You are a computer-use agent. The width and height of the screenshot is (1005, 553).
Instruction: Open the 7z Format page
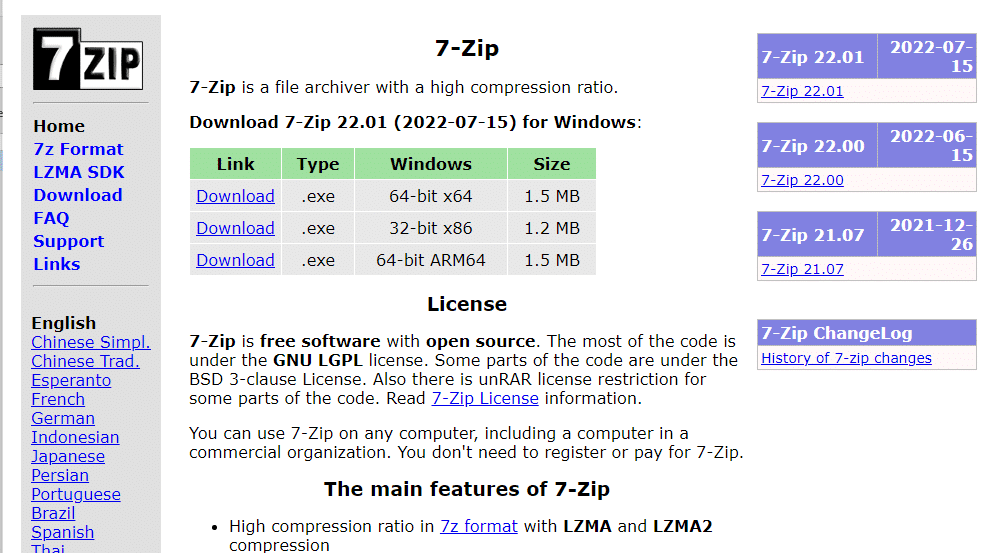coord(78,149)
